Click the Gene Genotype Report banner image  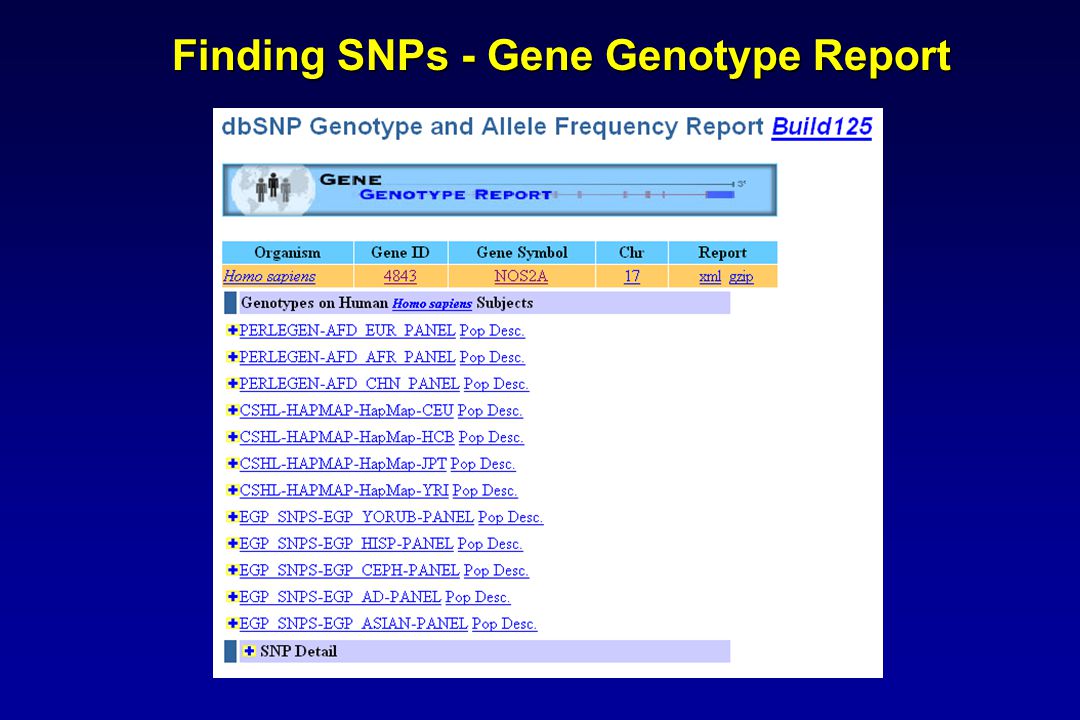point(499,189)
